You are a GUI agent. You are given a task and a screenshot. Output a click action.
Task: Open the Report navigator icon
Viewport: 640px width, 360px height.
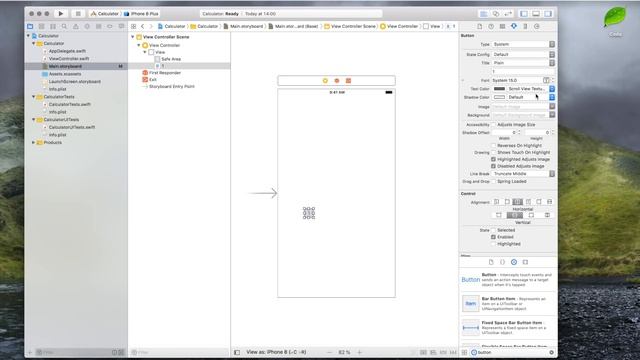(x=121, y=26)
